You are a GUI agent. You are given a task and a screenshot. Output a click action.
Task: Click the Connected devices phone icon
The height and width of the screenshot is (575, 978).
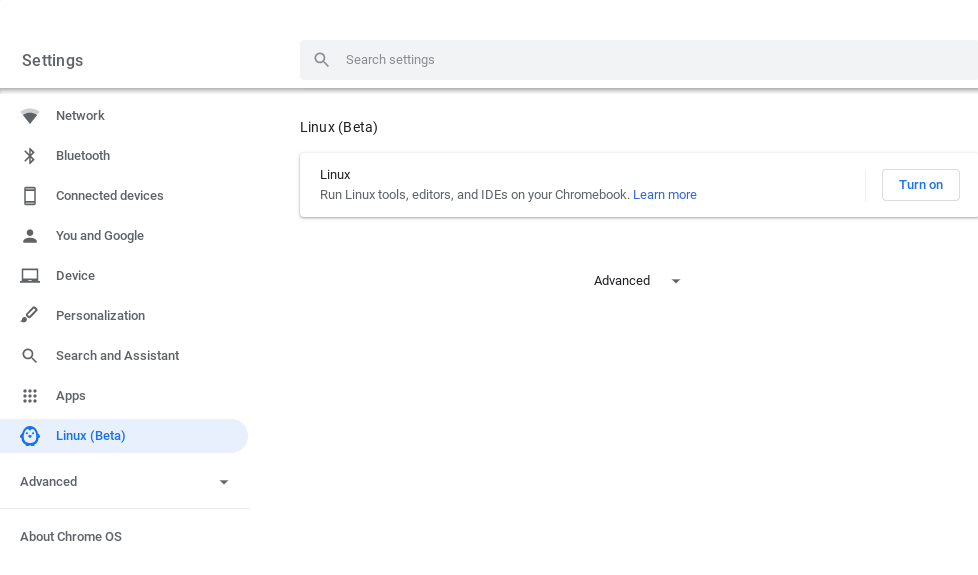tap(29, 196)
